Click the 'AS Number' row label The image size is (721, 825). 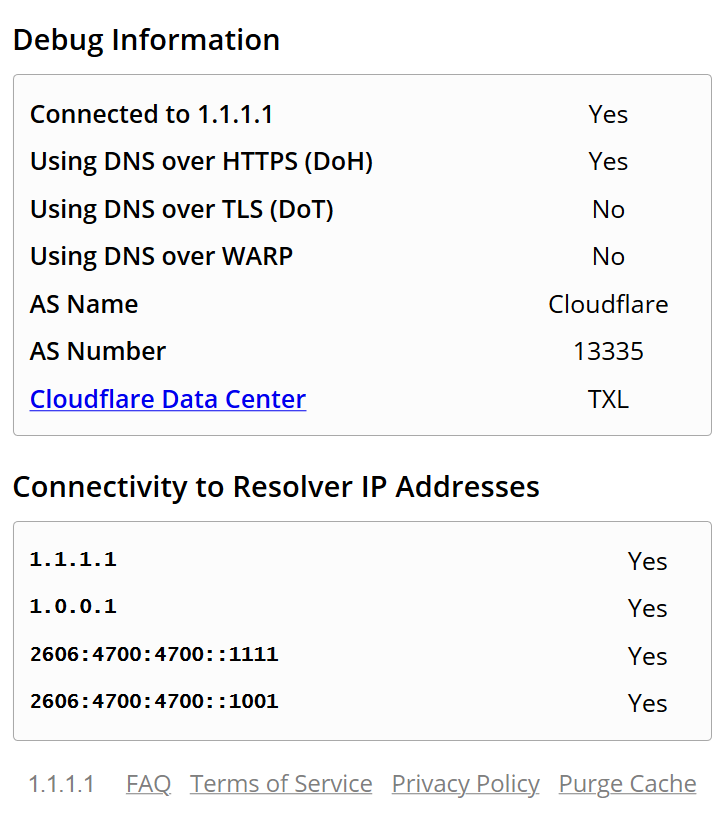pyautogui.click(x=98, y=352)
